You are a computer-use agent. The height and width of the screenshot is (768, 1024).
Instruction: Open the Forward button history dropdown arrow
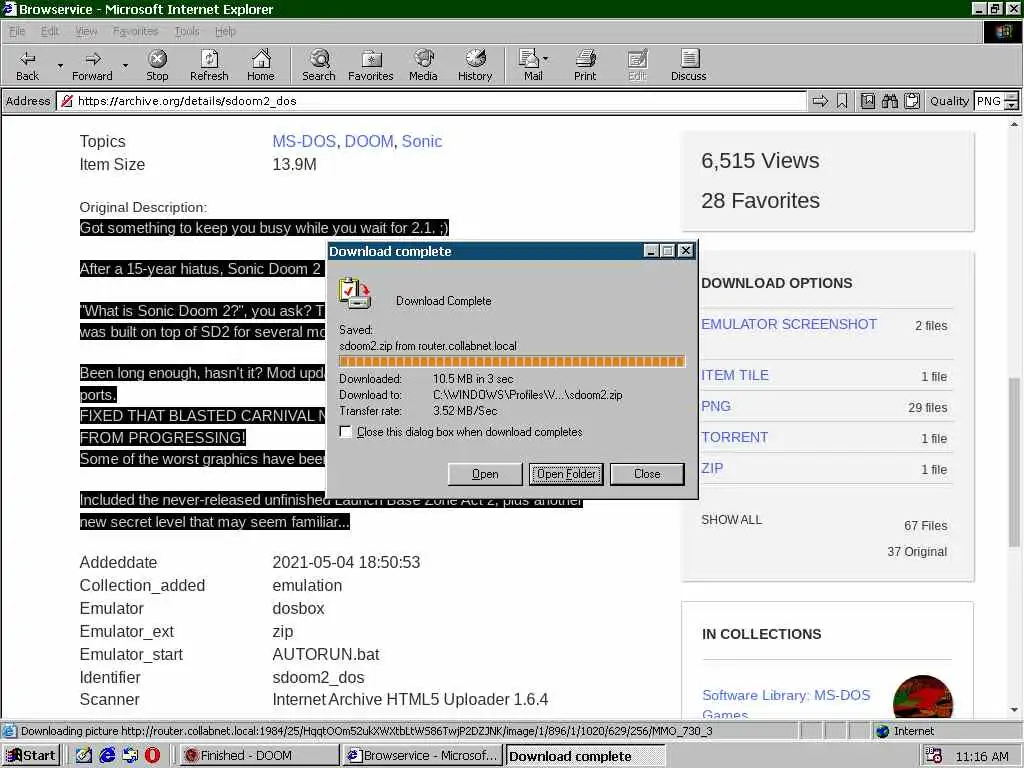(x=125, y=65)
